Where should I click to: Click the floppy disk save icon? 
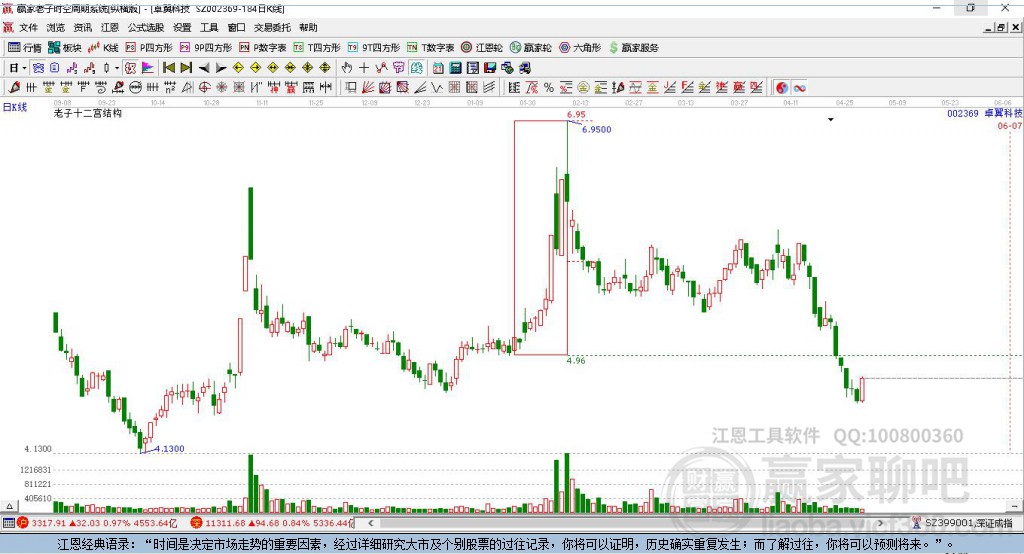(490, 68)
